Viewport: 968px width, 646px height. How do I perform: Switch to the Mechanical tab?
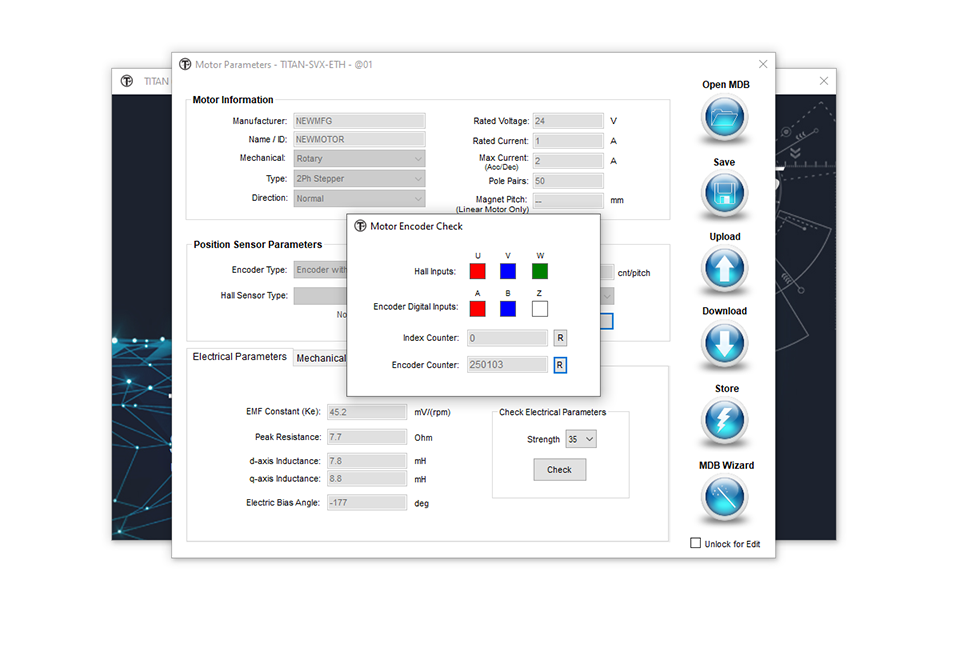pos(320,358)
